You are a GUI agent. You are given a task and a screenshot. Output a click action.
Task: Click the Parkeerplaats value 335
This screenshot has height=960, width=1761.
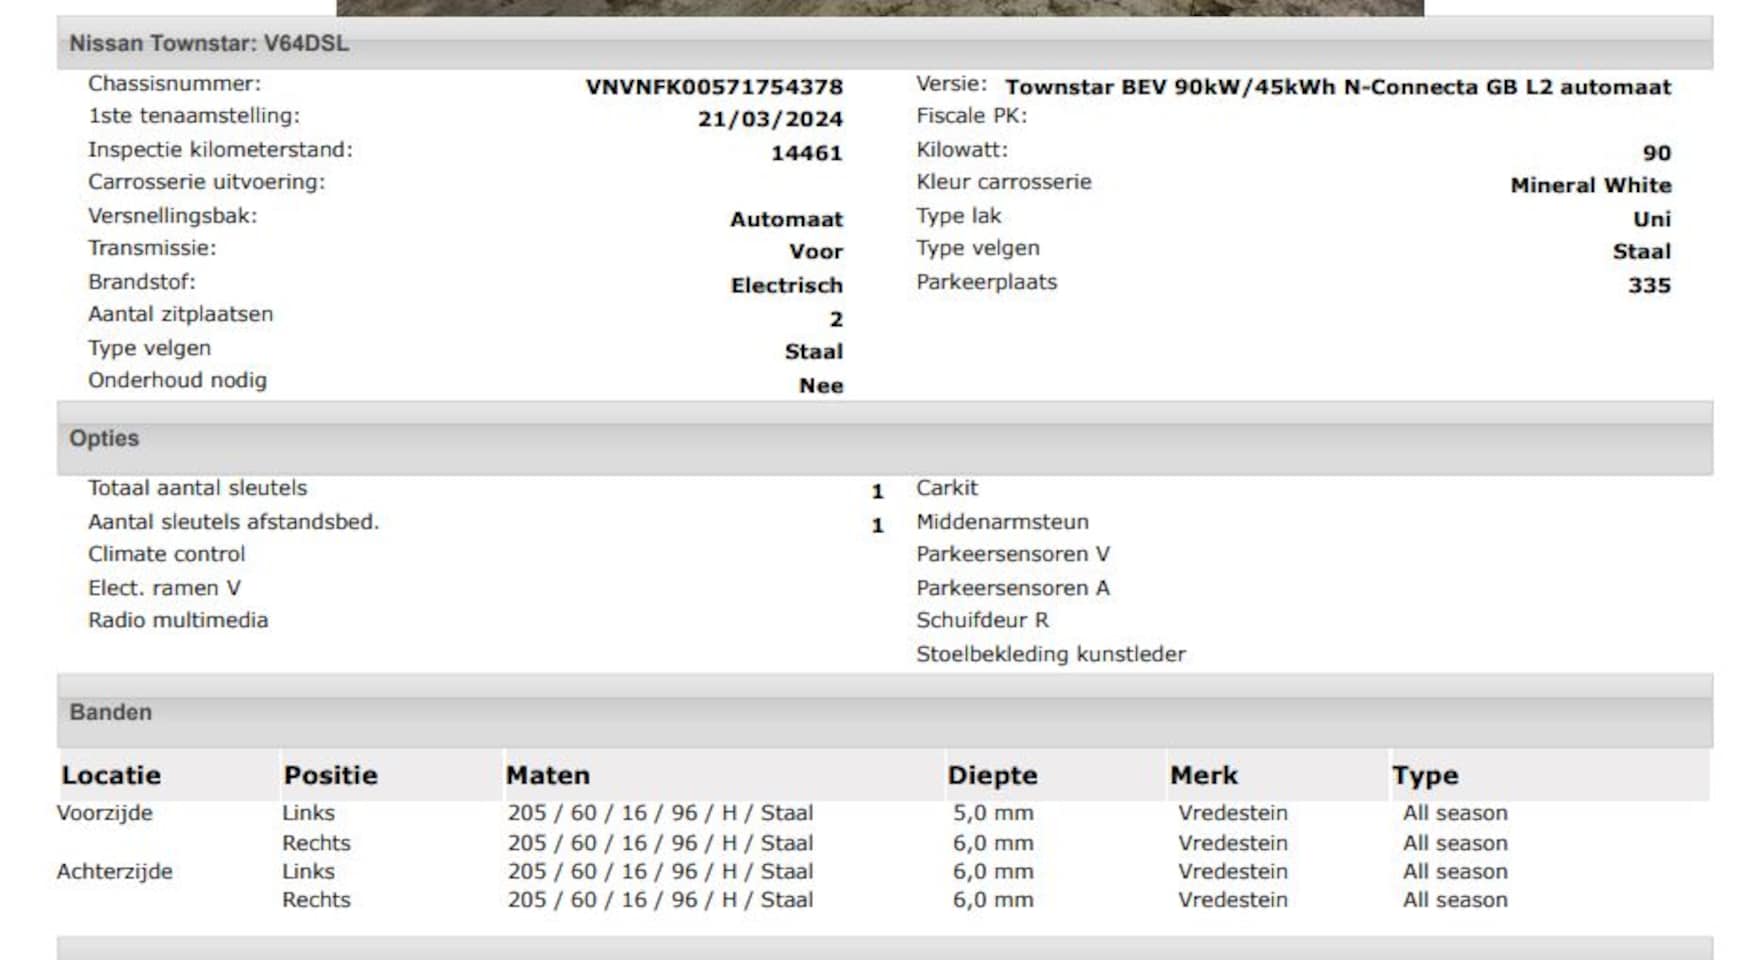(x=1649, y=286)
